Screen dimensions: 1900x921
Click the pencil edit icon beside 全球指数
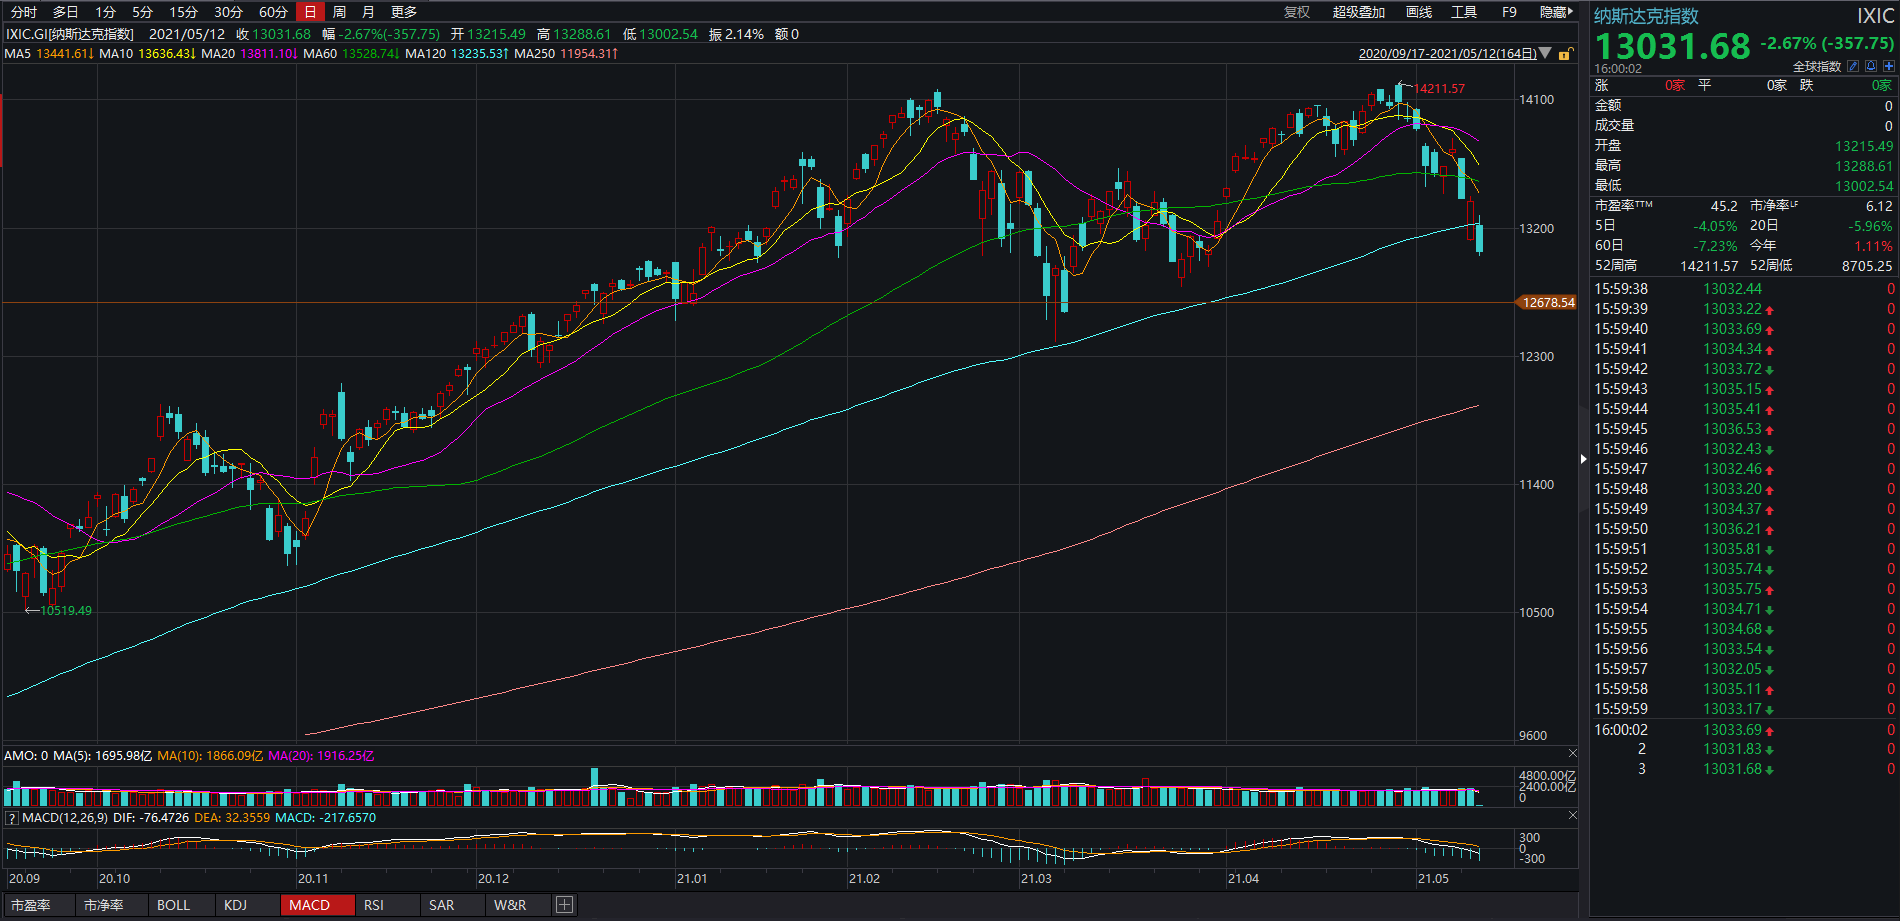coord(1853,66)
